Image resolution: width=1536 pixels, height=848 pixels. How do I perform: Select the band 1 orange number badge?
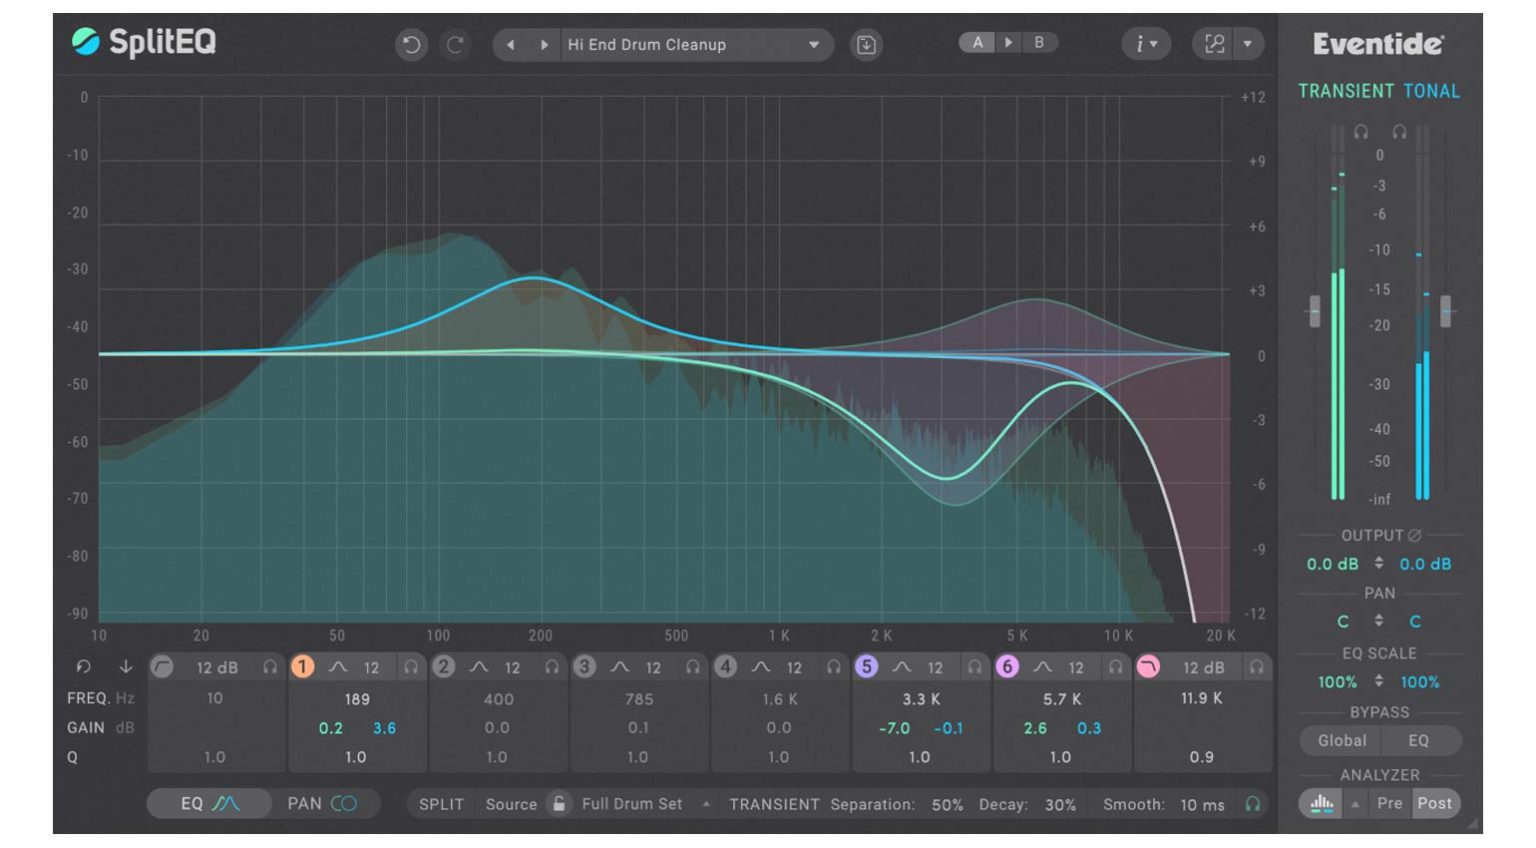click(302, 667)
